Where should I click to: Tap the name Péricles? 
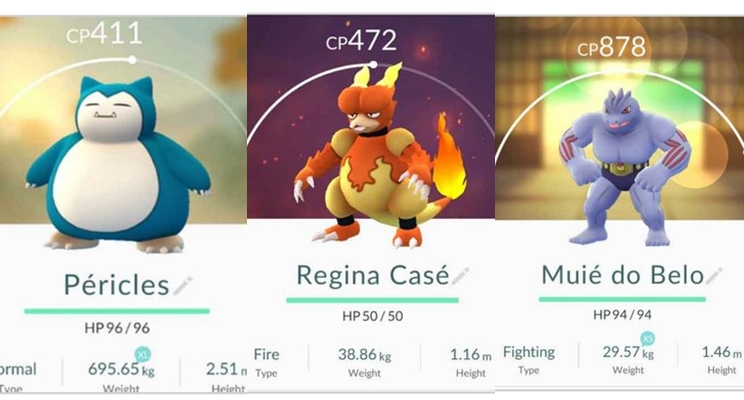tap(117, 285)
